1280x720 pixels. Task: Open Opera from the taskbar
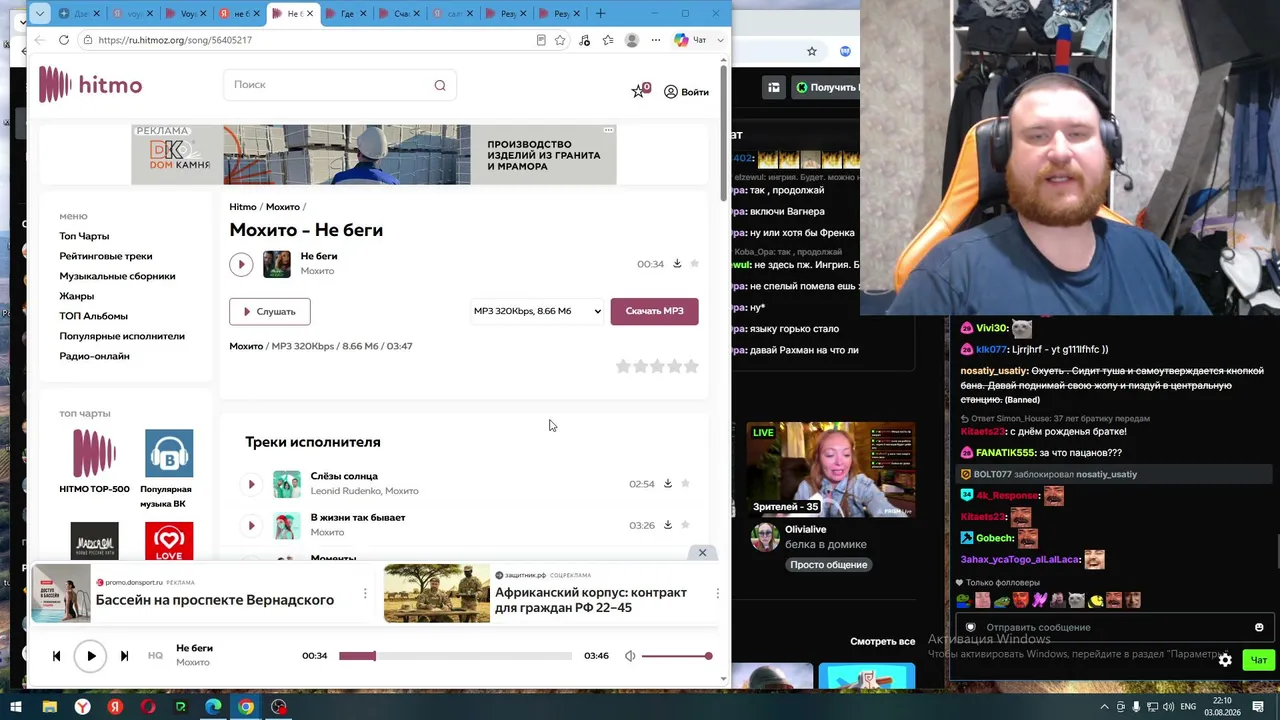[148, 707]
